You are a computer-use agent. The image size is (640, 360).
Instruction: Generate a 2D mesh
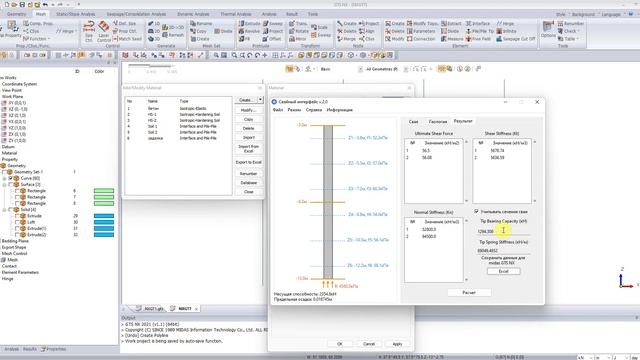coord(154,31)
